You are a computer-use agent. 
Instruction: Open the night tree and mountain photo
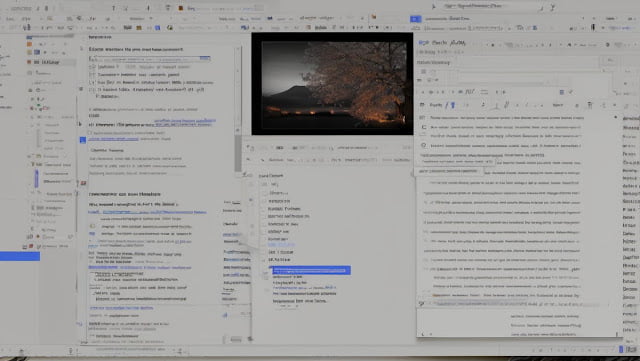[332, 84]
